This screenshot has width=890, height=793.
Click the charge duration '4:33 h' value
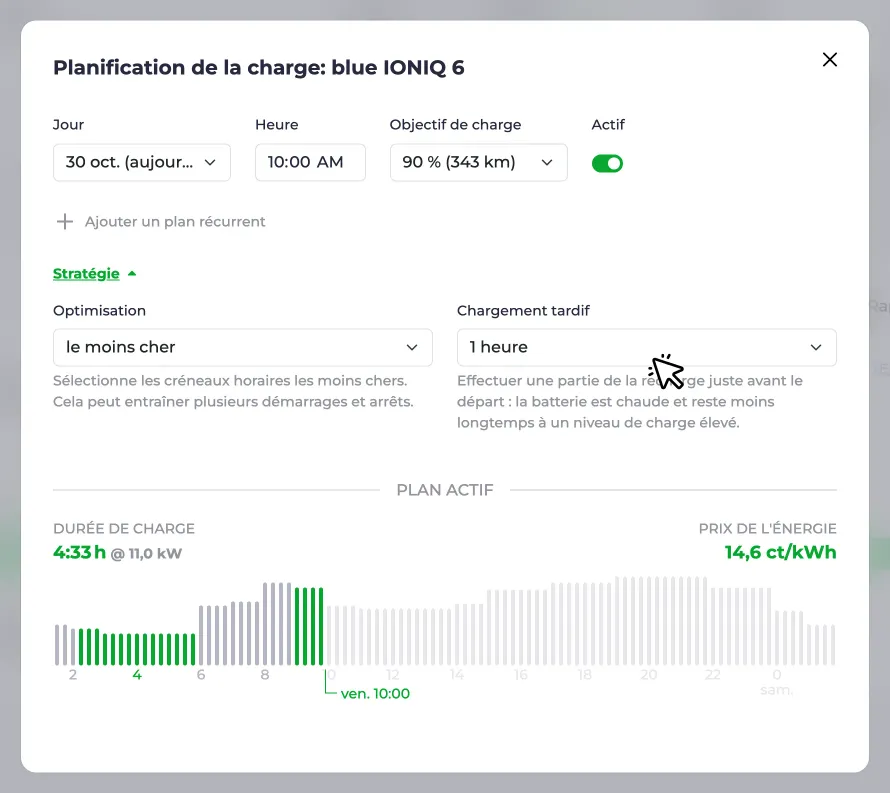coord(79,552)
